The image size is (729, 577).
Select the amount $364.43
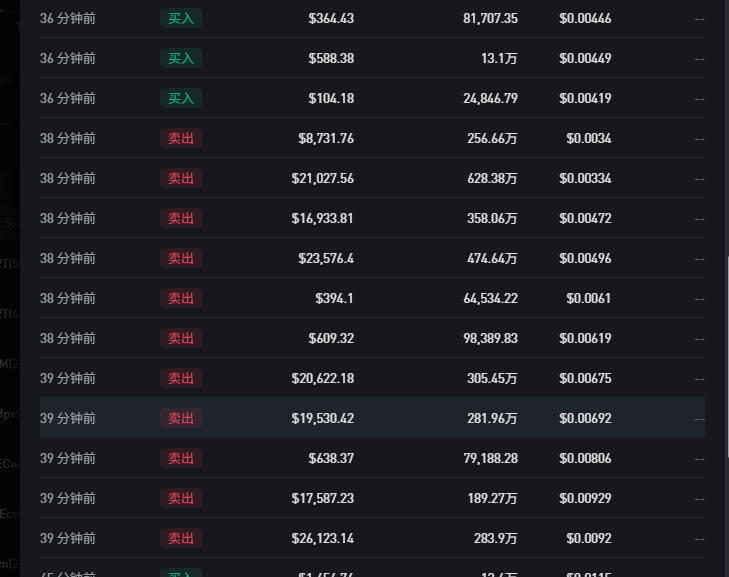point(331,18)
